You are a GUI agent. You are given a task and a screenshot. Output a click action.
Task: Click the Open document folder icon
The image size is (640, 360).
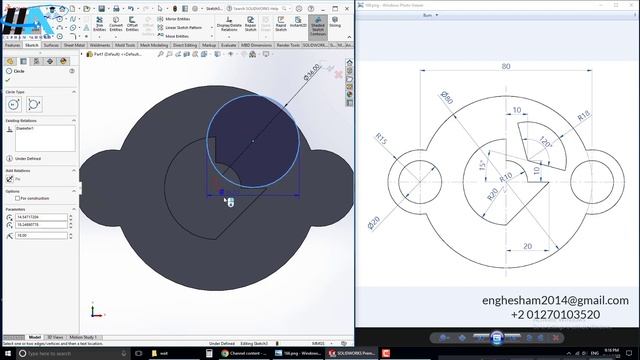point(87,9)
